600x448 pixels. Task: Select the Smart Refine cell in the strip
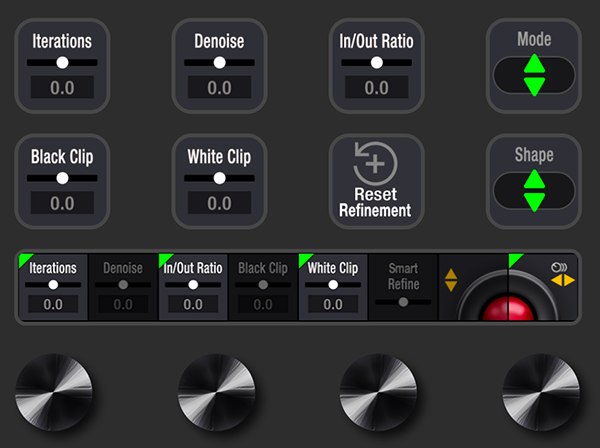[x=403, y=287]
